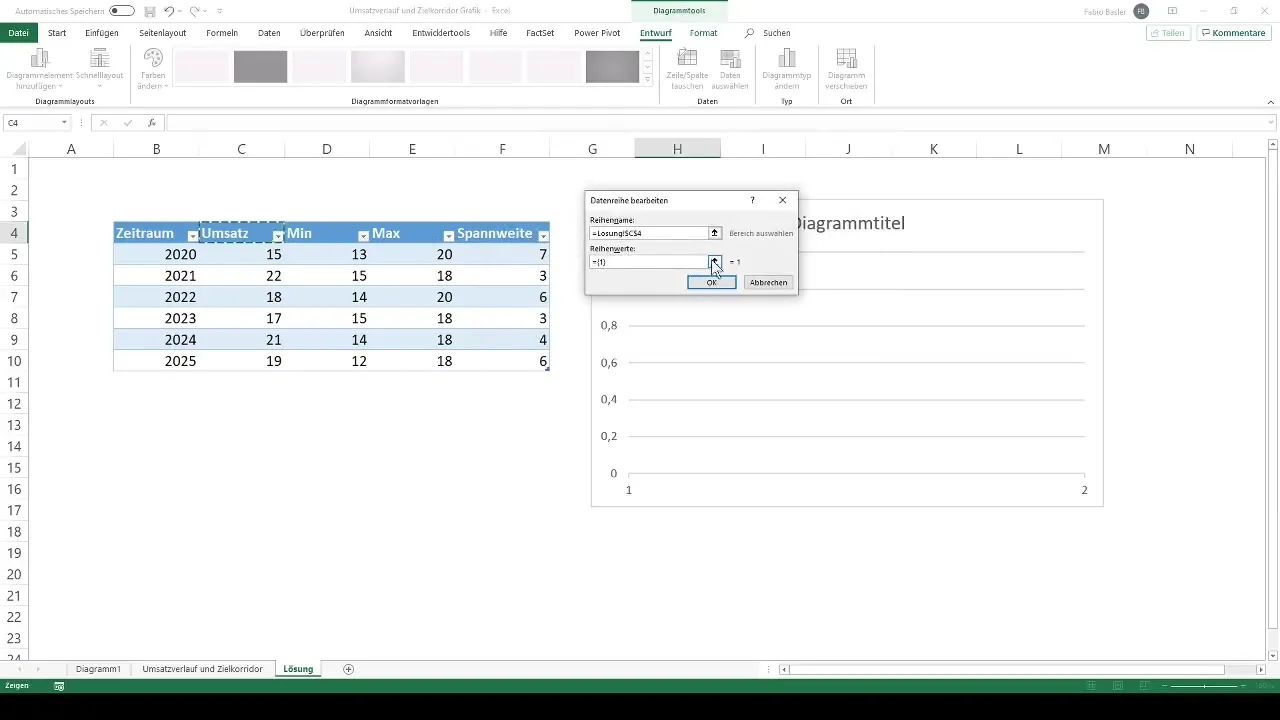This screenshot has width=1280, height=720.
Task: Click the Fabio Basler account avatar
Action: (1141, 11)
